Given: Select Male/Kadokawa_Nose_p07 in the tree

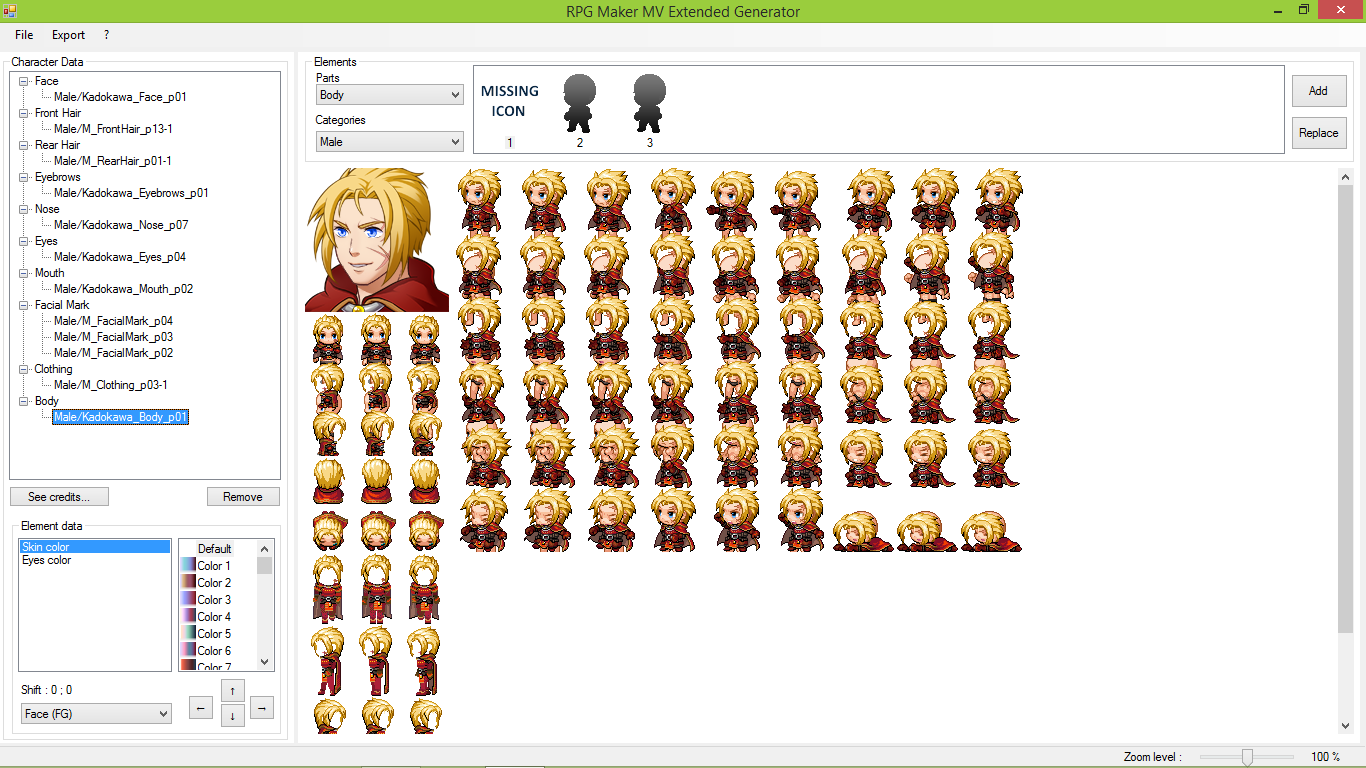Looking at the screenshot, I should tap(121, 225).
